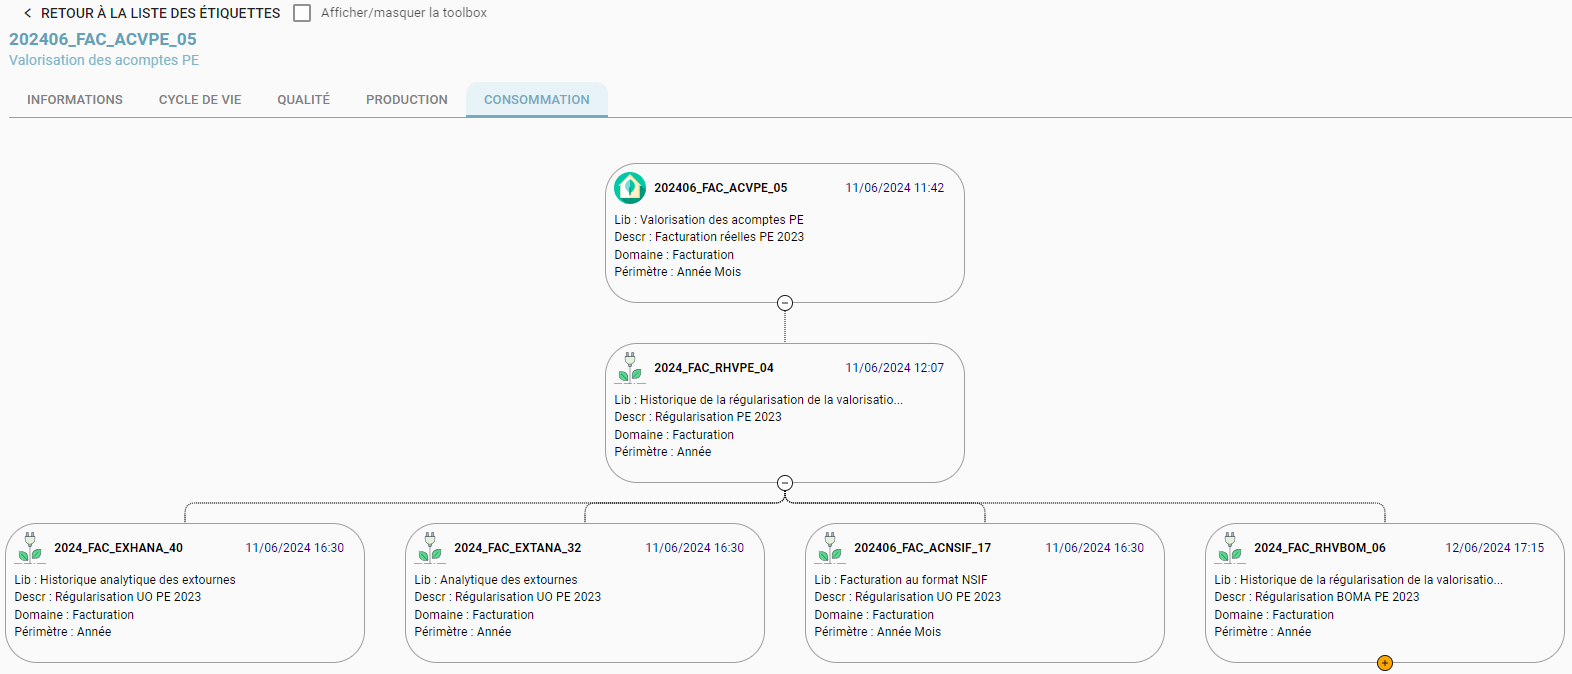Select the 202406_FAC_ACVPE_05 card title

click(721, 188)
